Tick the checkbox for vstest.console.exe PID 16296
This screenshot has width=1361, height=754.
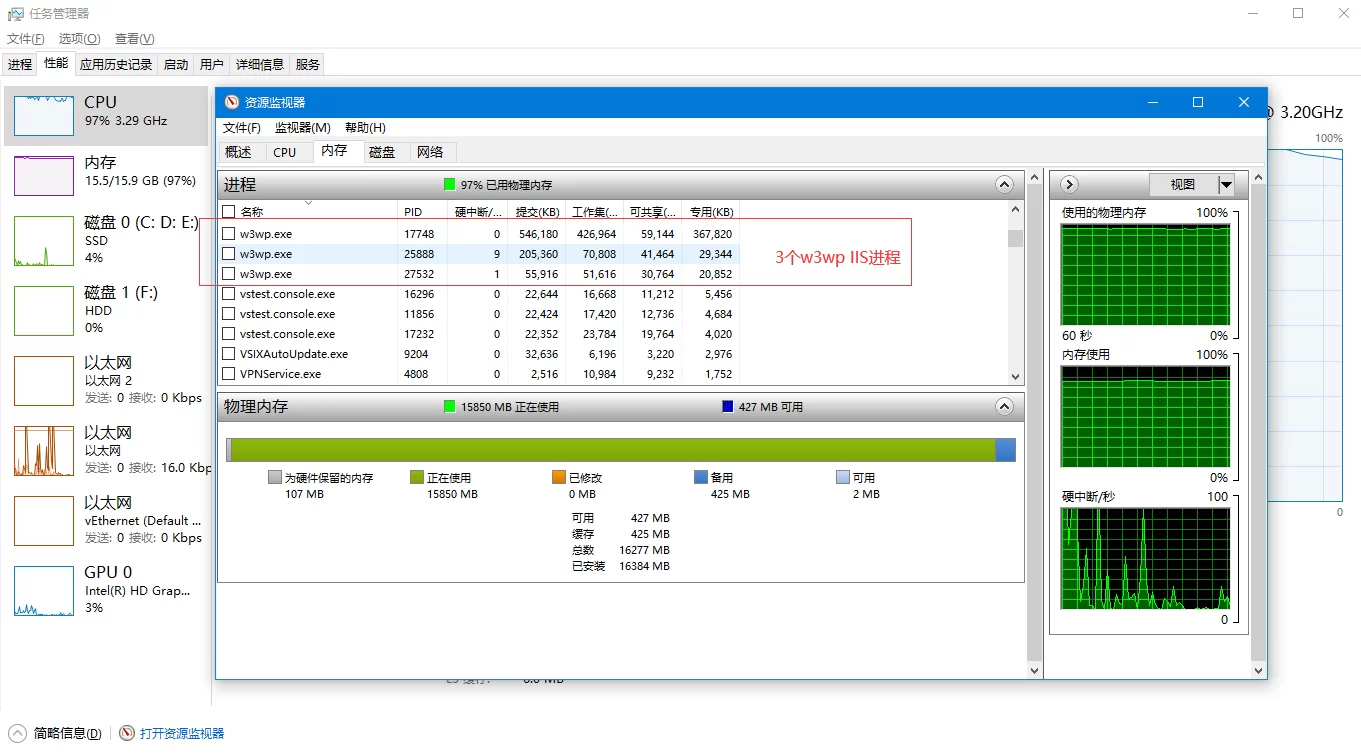(229, 294)
